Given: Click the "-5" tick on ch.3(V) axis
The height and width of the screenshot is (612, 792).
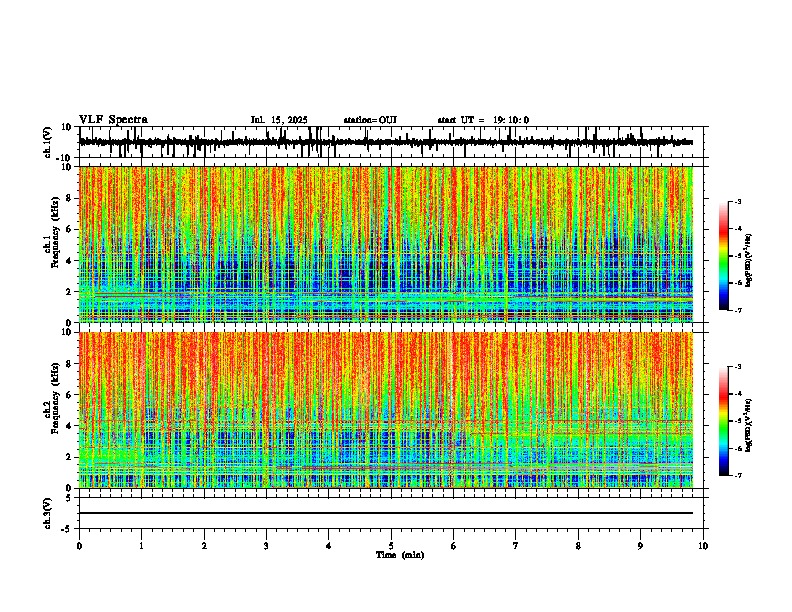Looking at the screenshot, I should click(67, 529).
